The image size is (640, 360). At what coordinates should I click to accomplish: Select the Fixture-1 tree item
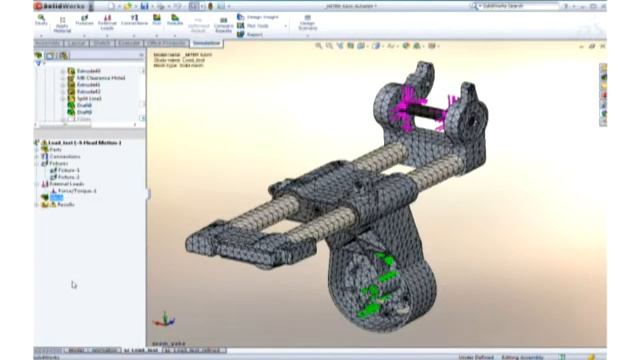pyautogui.click(x=64, y=171)
